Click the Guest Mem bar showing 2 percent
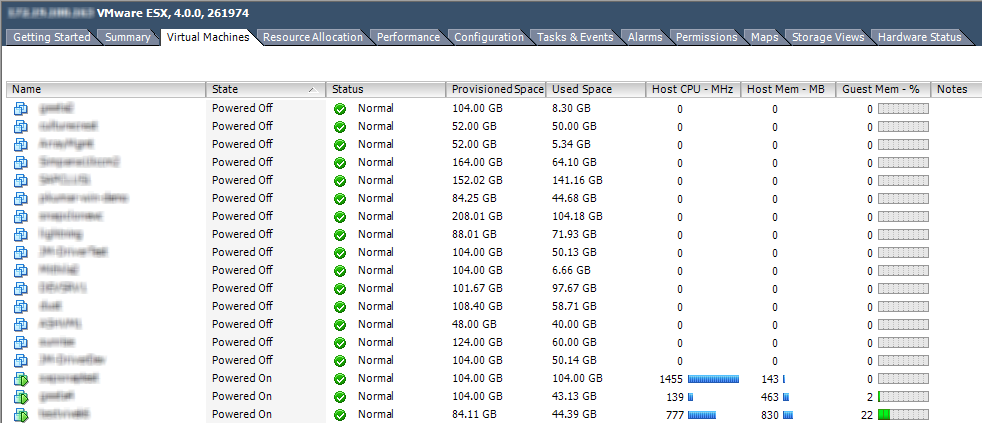Viewport: 982px width, 423px height. coord(903,397)
